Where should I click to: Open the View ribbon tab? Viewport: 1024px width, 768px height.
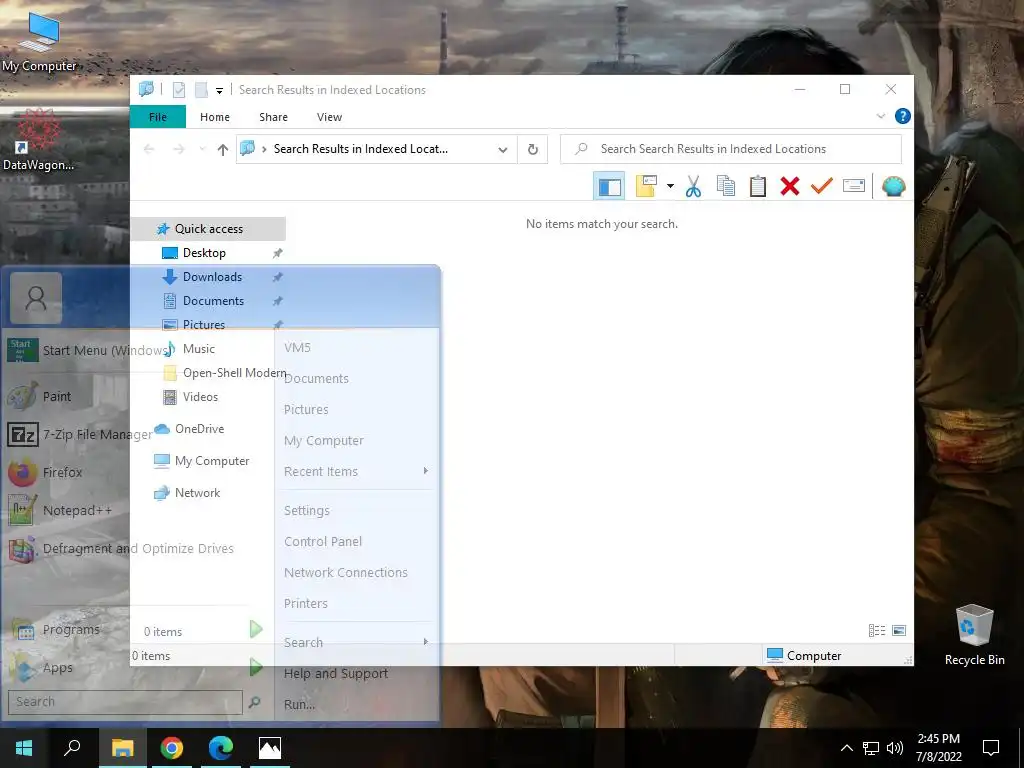click(329, 117)
